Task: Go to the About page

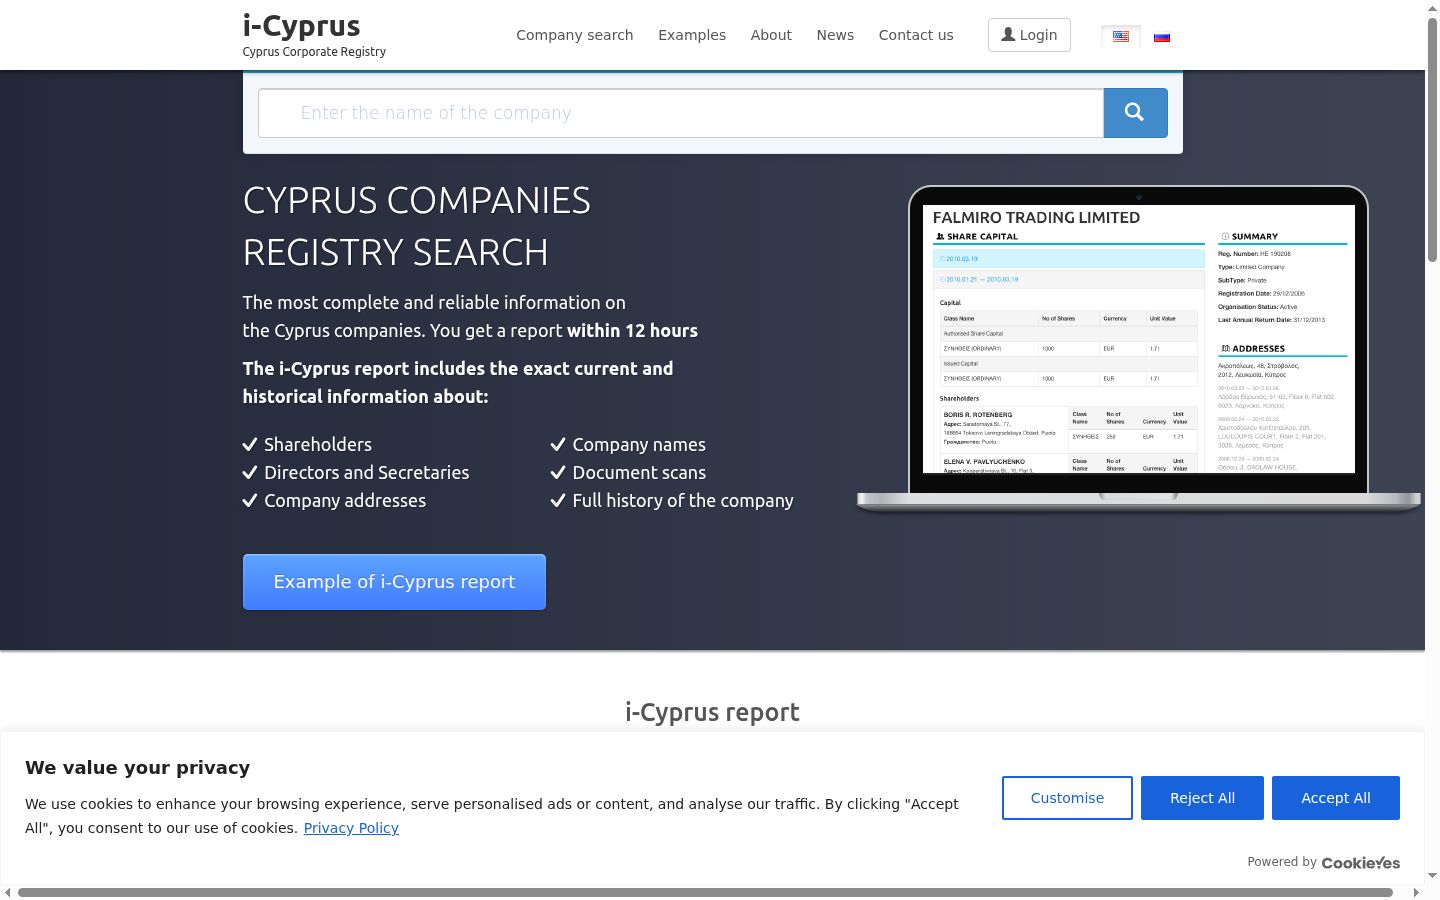Action: coord(771,35)
